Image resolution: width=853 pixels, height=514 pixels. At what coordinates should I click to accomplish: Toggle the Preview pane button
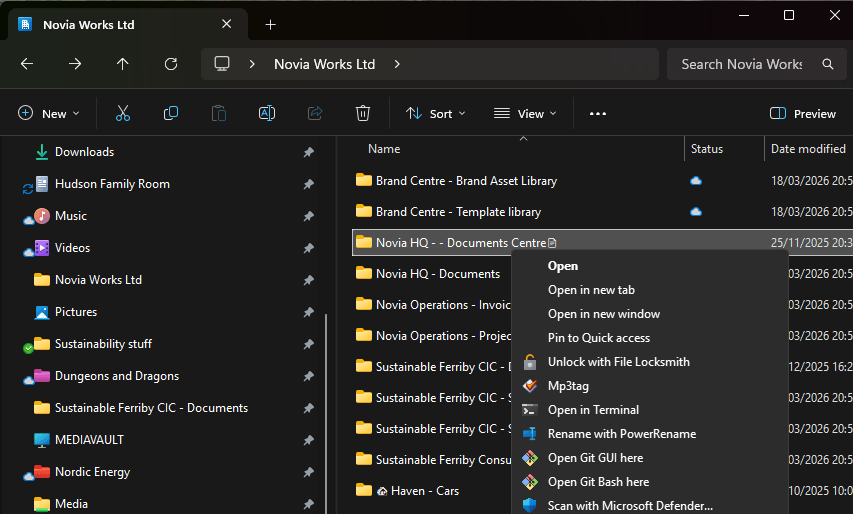(x=803, y=114)
